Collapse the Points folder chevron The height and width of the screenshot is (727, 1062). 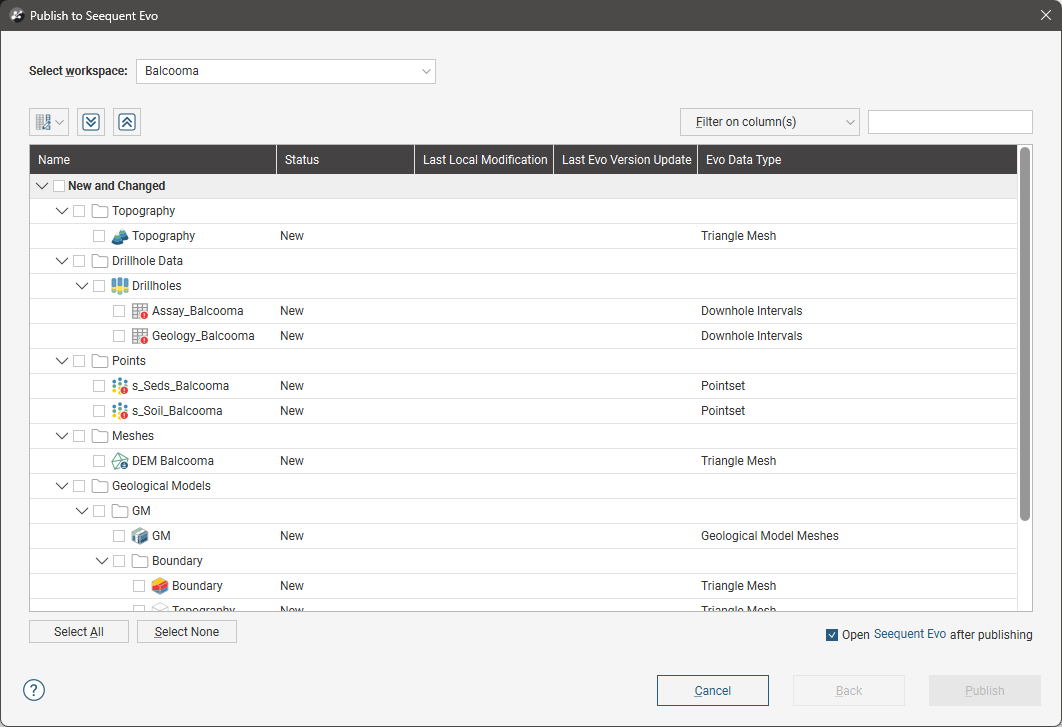(62, 361)
